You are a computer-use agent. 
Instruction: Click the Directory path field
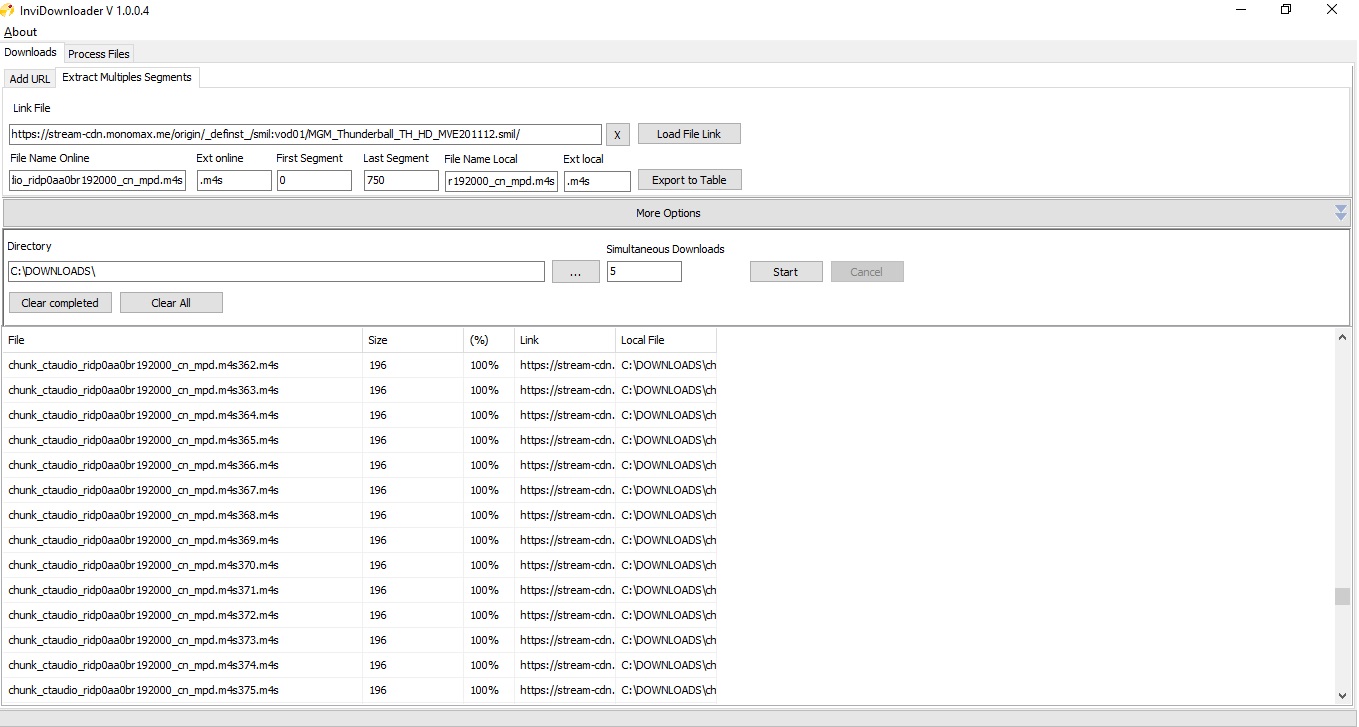point(276,271)
